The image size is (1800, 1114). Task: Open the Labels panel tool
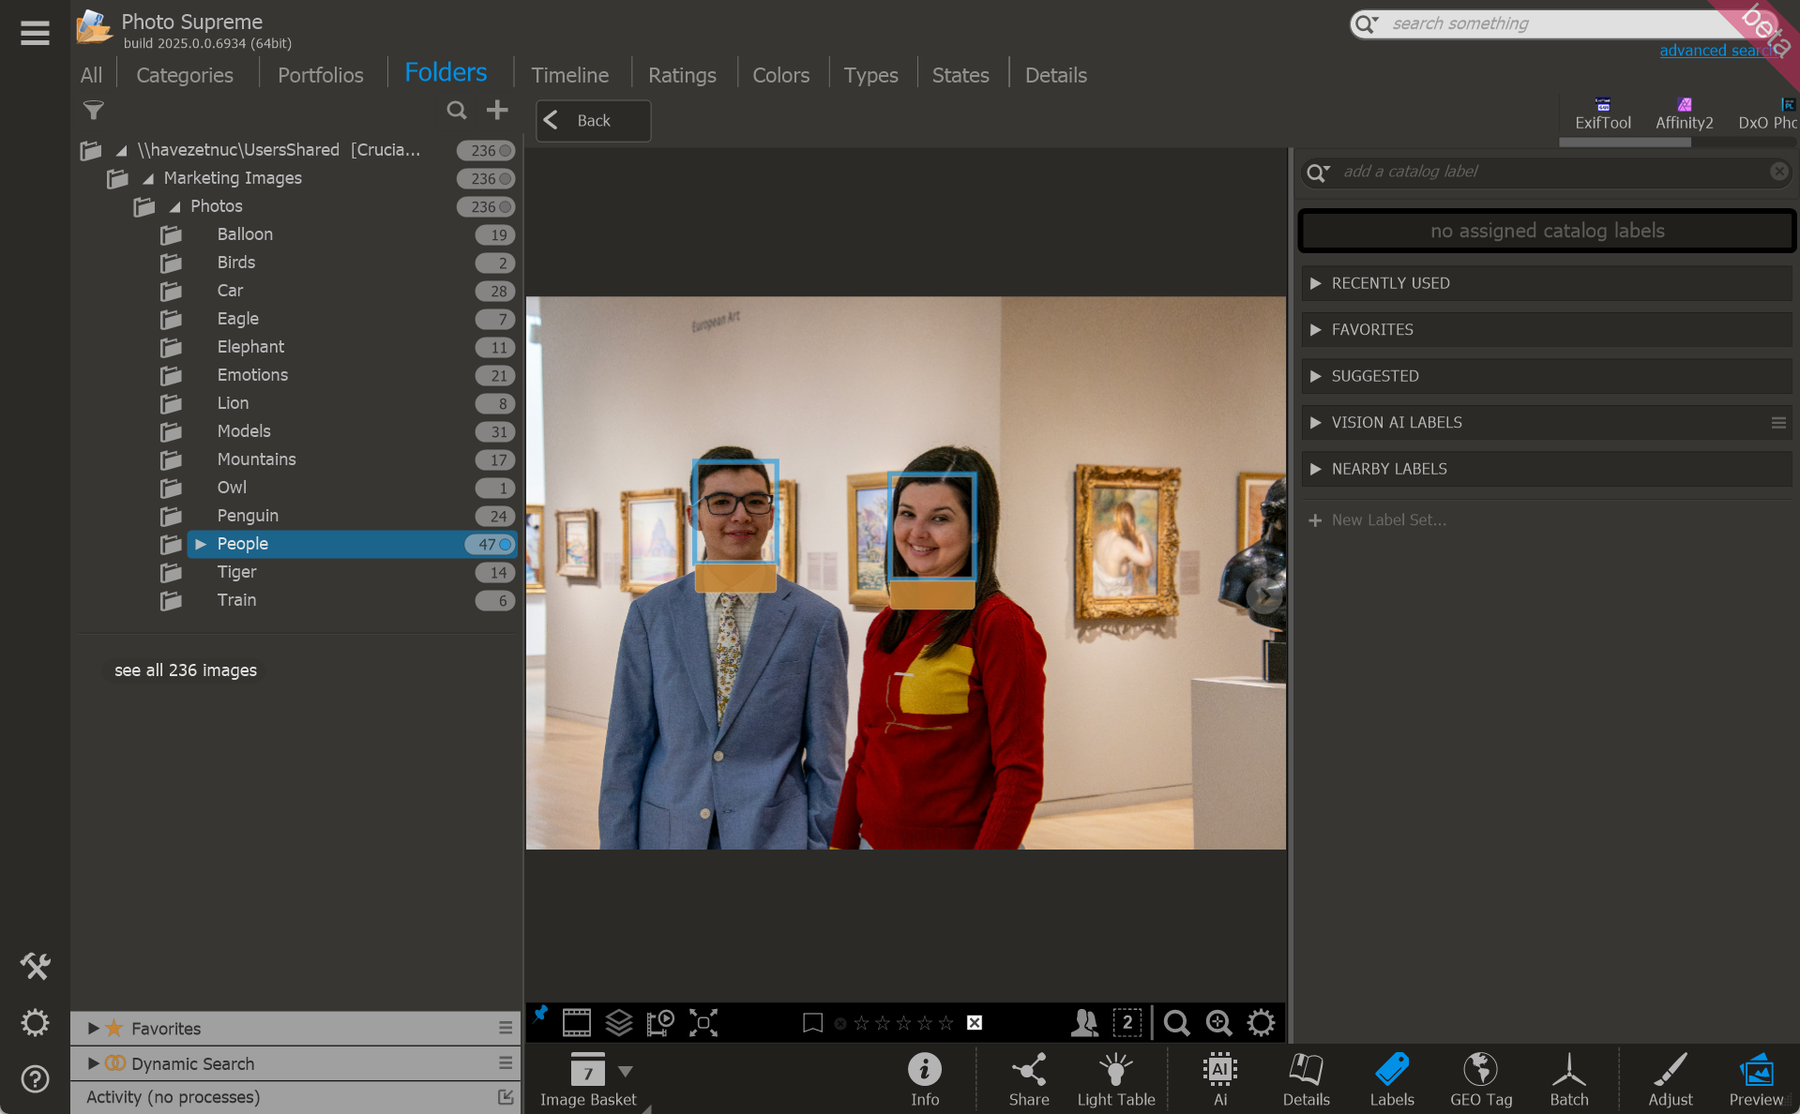[1392, 1079]
